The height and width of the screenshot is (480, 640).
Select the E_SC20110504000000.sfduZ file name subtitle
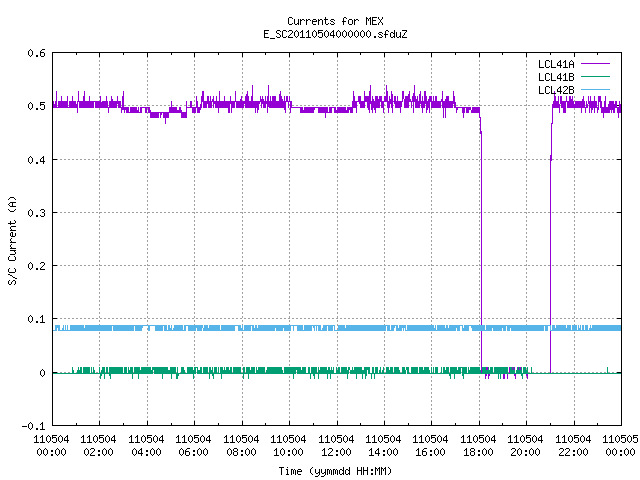coord(335,34)
